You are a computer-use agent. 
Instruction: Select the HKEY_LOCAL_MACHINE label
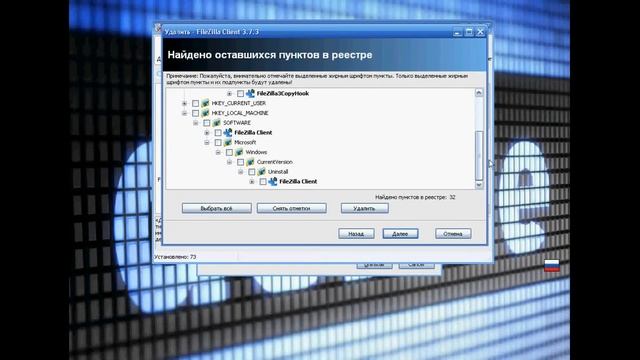click(240, 113)
